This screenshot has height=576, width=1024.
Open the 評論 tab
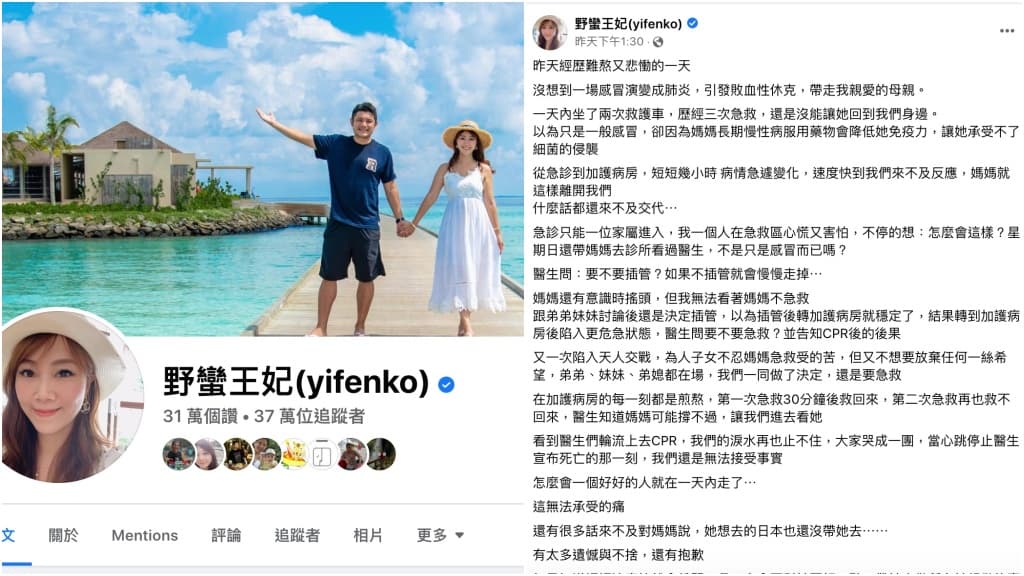(x=226, y=536)
